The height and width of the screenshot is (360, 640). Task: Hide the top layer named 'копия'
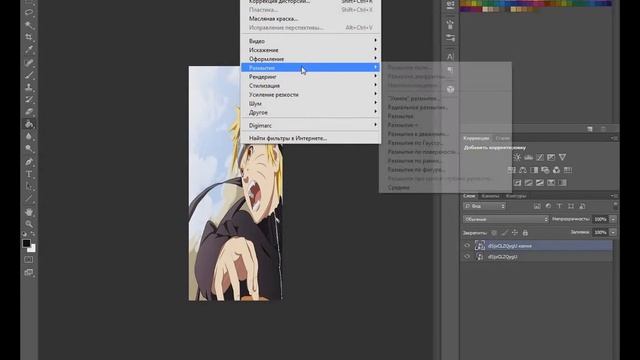tap(467, 246)
